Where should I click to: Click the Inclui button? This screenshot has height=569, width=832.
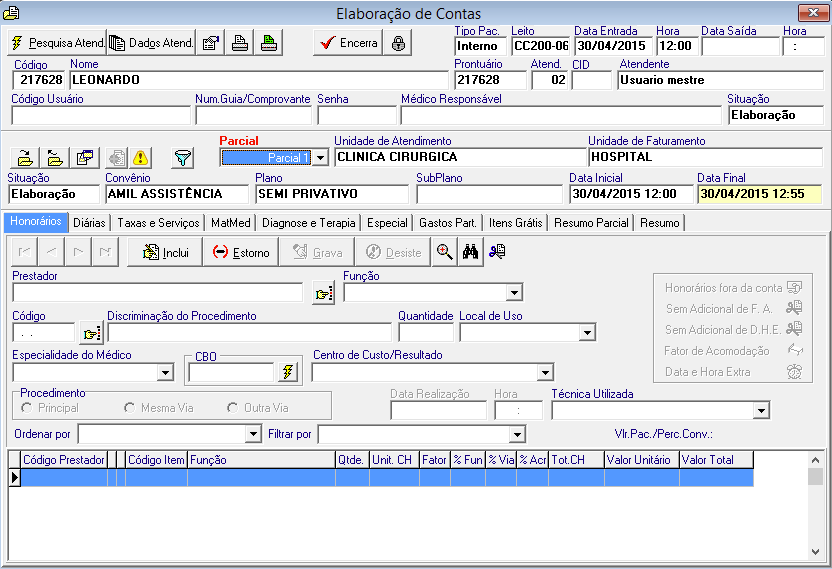pyautogui.click(x=165, y=252)
